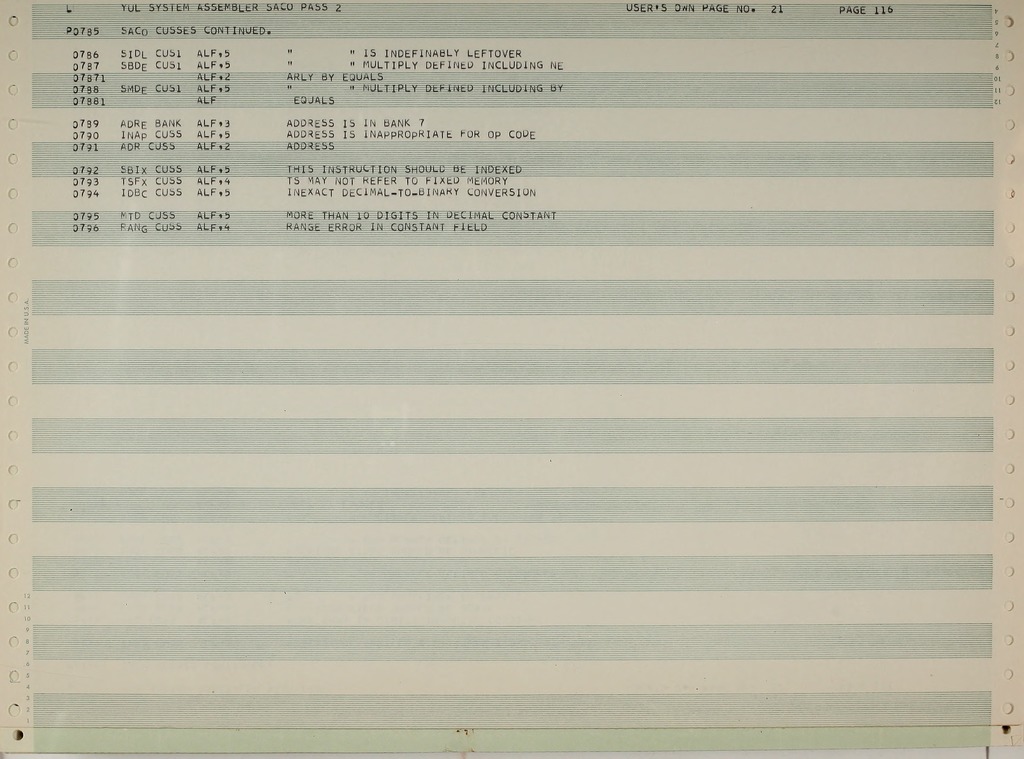Click 'ALF,4' on line 0793

tap(214, 182)
